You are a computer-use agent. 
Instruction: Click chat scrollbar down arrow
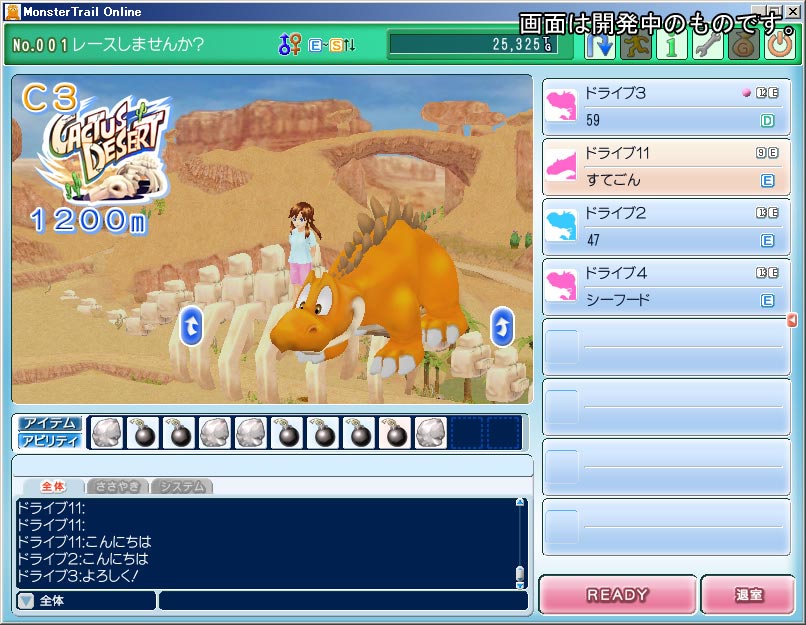coord(520,585)
